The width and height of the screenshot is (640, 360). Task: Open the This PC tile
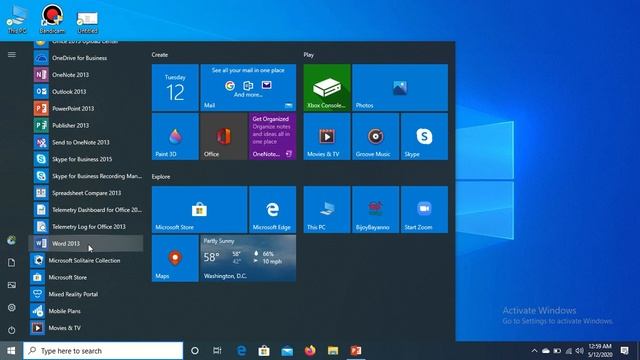pos(327,209)
